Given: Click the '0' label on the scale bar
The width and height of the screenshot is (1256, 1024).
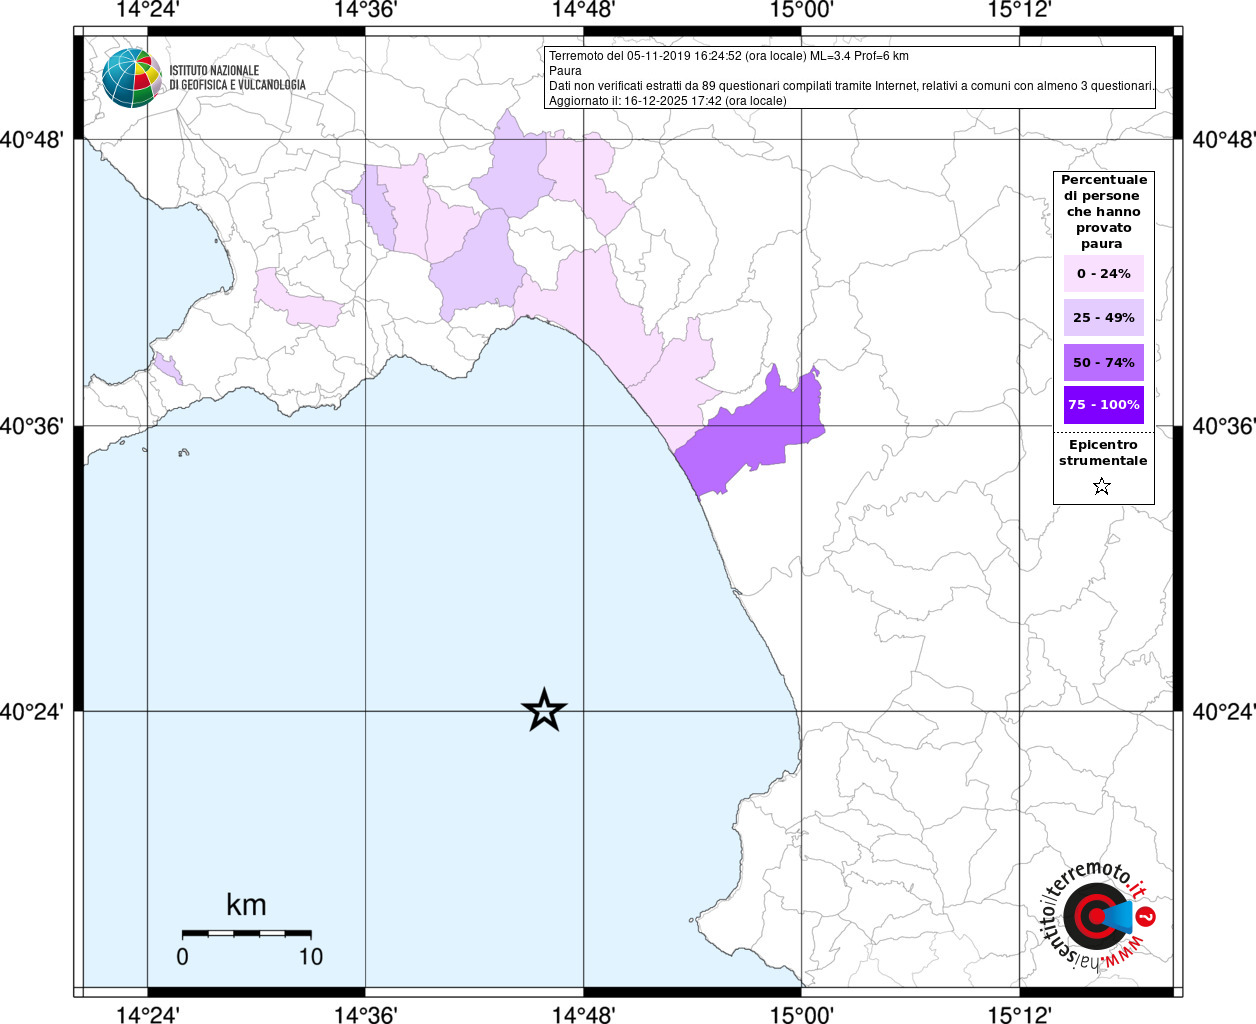Looking at the screenshot, I should pos(182,956).
